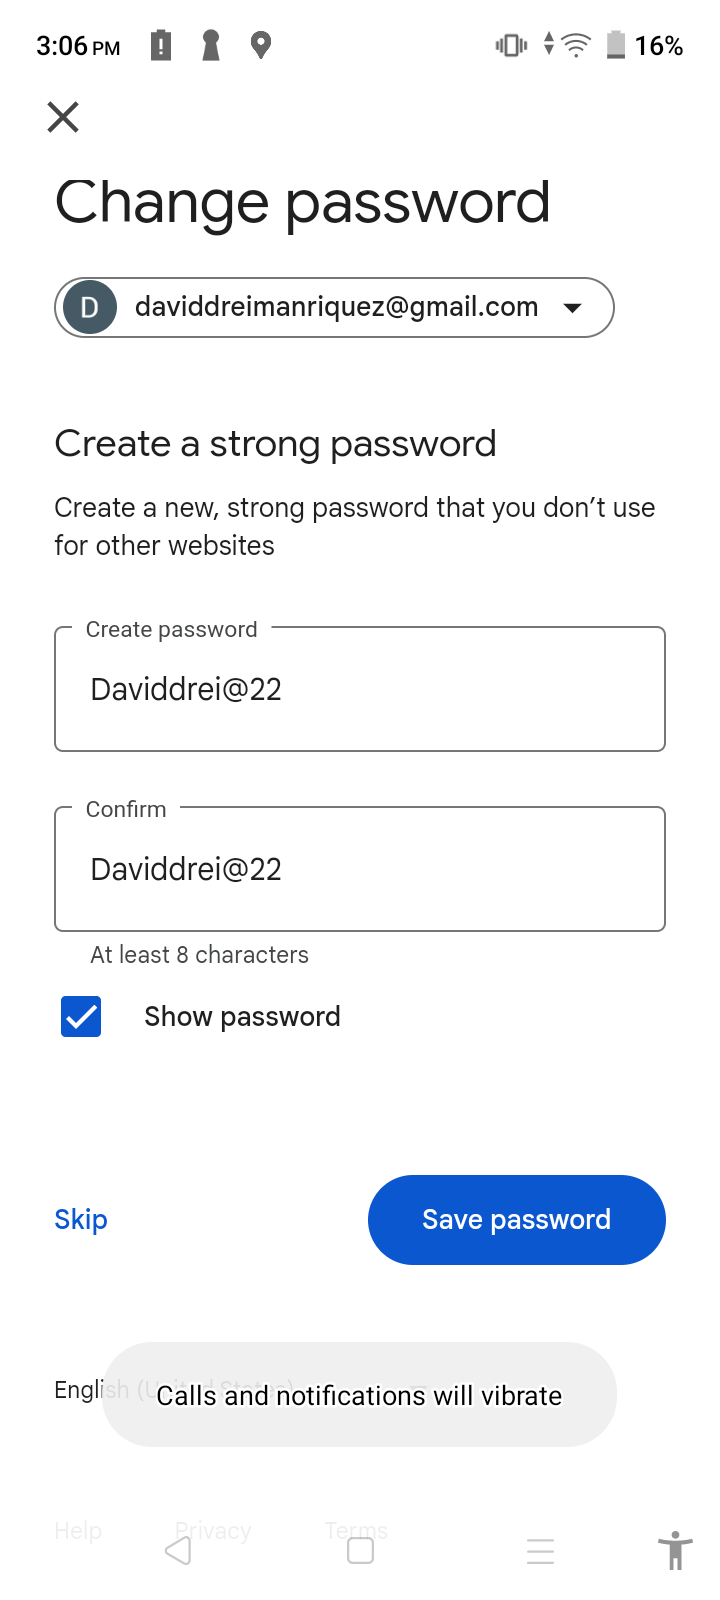
Task: Tap the Android home navigation icon
Action: coord(360,1551)
